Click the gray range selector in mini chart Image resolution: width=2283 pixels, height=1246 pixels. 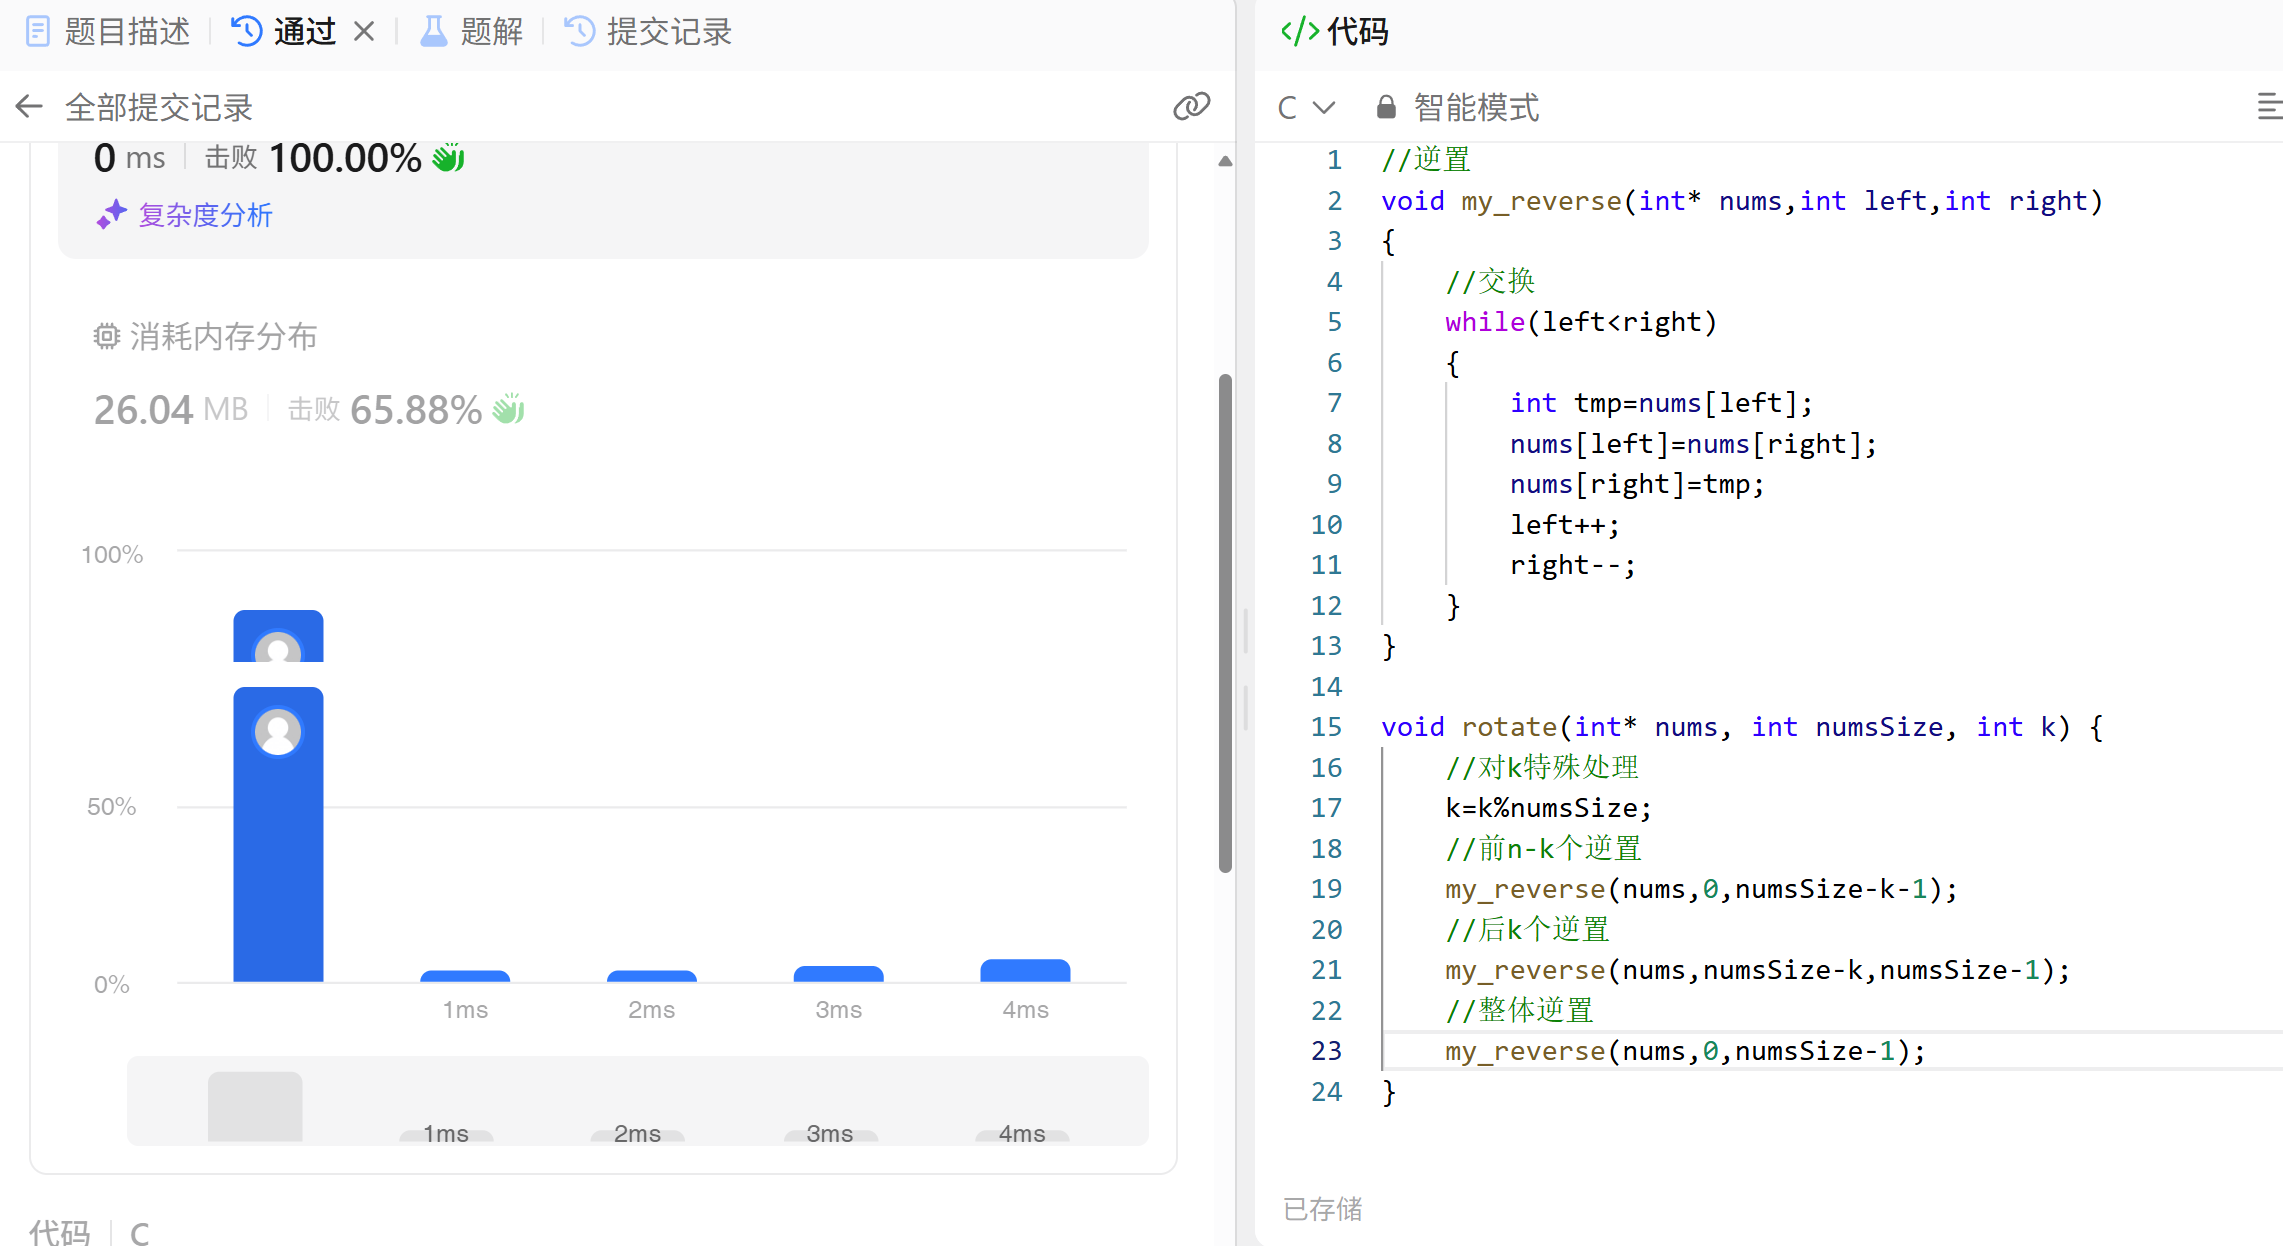tap(255, 1106)
